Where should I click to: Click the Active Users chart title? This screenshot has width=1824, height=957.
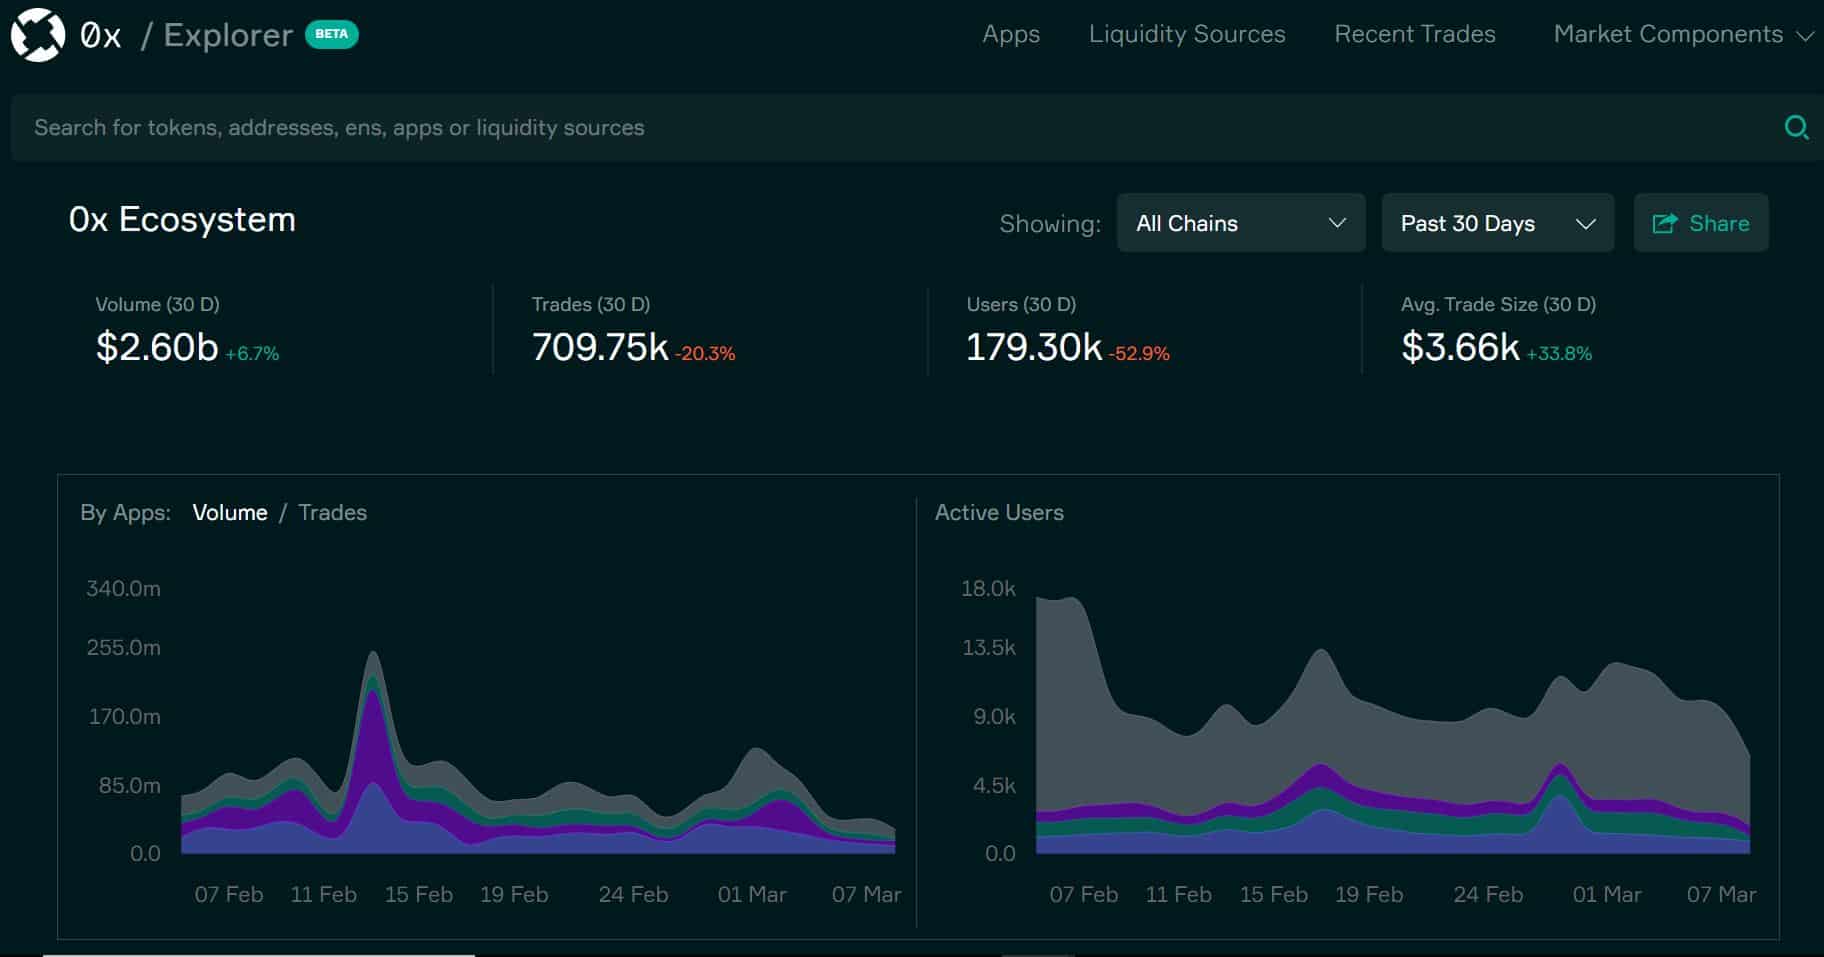click(999, 512)
